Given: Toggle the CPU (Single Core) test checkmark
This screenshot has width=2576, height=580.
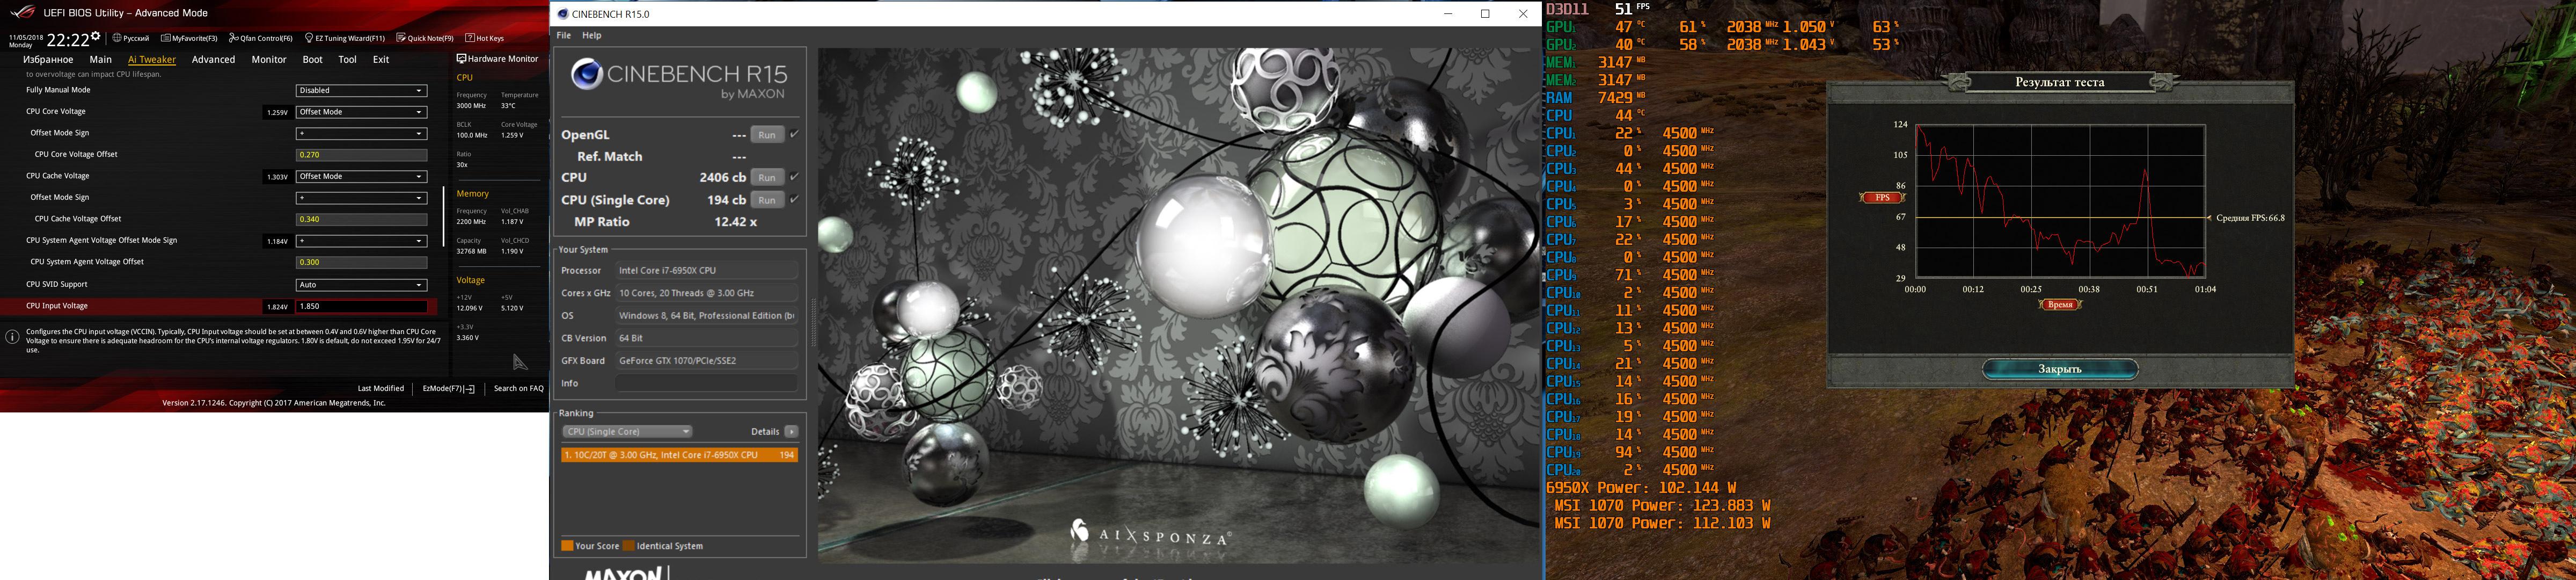Looking at the screenshot, I should pyautogui.click(x=794, y=199).
